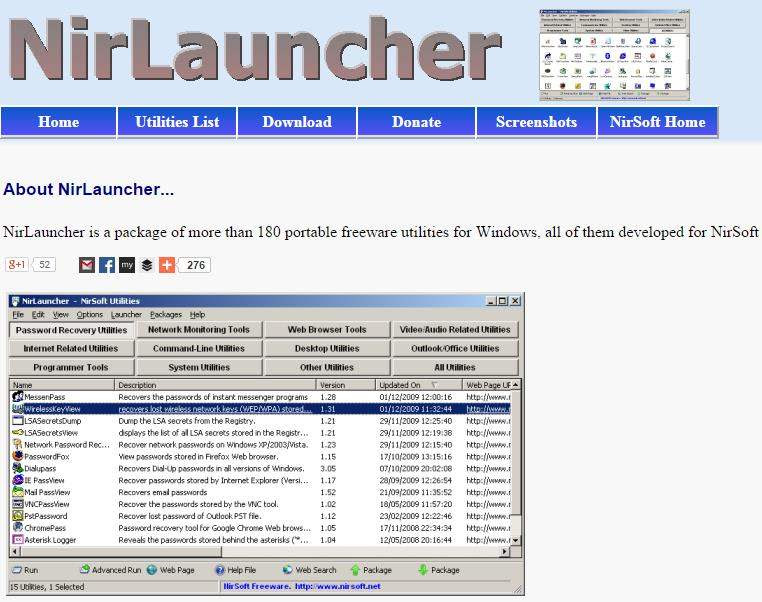Go to the Home page
Image resolution: width=762 pixels, height=602 pixels.
tap(59, 121)
